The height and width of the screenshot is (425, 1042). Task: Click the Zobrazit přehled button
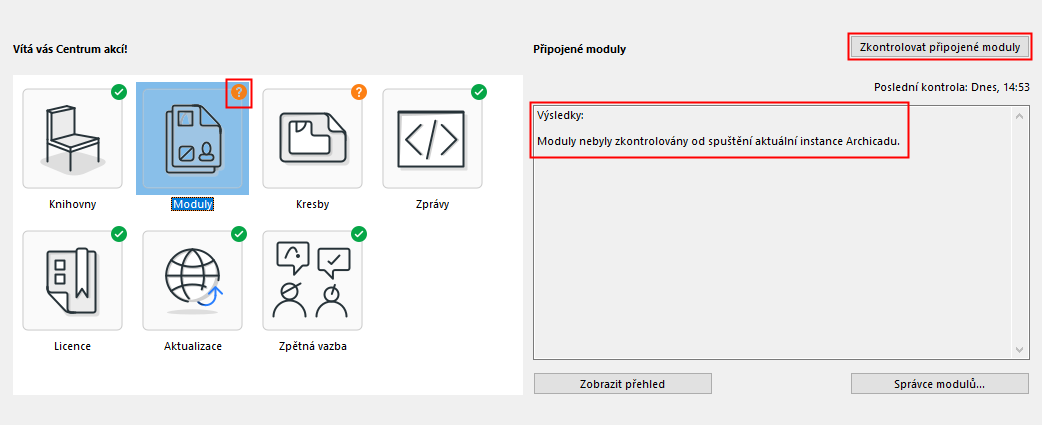coord(622,384)
